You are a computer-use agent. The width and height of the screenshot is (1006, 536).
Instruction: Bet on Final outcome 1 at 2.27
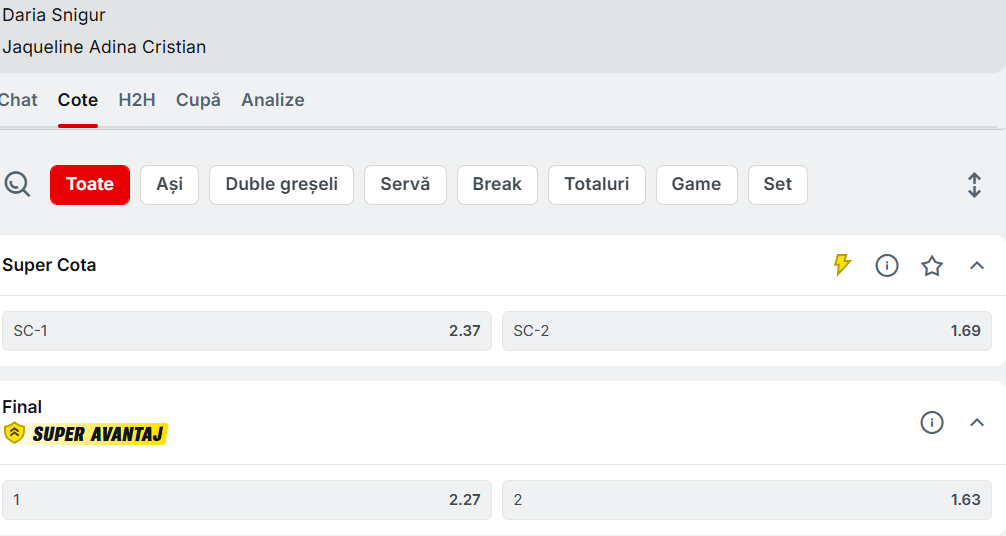coord(247,500)
